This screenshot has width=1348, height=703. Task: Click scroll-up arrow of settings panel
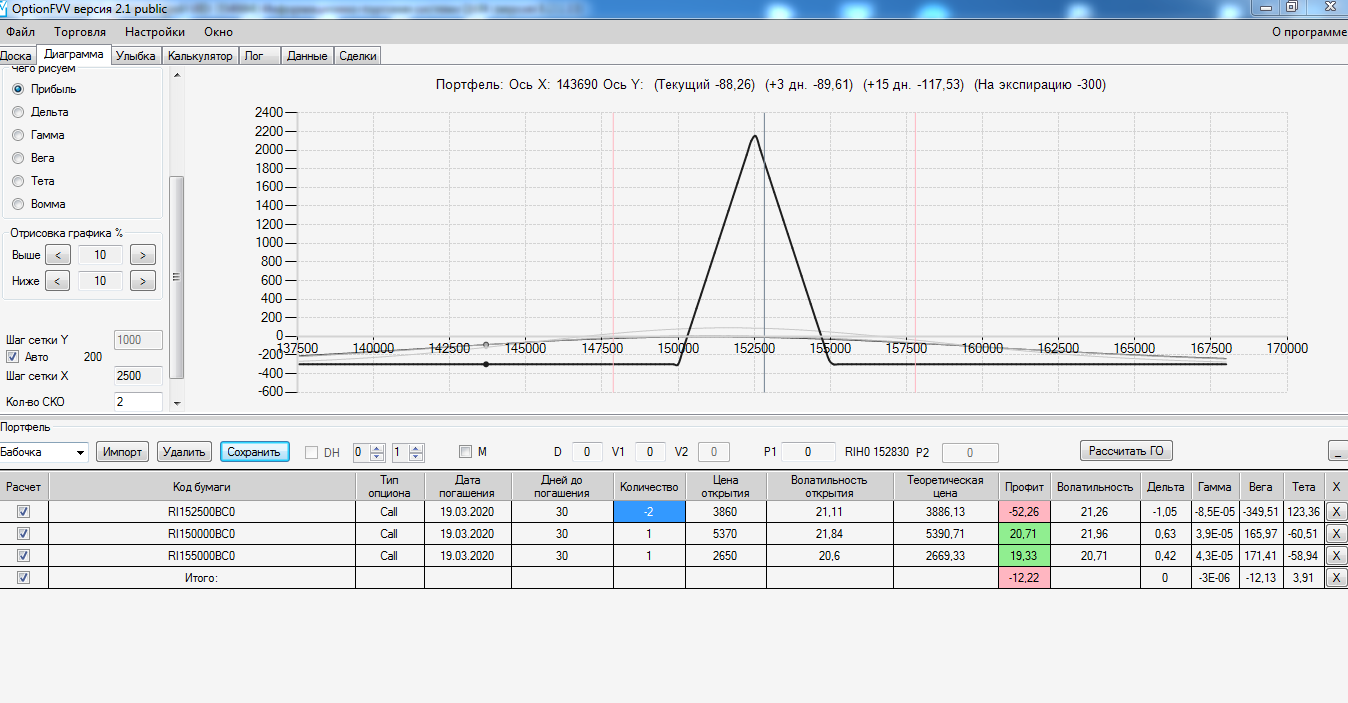pyautogui.click(x=177, y=75)
